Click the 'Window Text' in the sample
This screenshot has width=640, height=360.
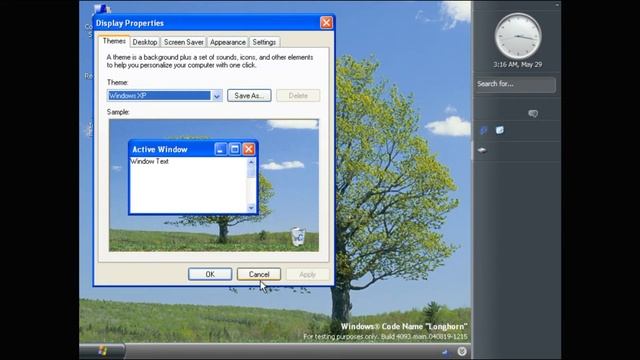149,161
